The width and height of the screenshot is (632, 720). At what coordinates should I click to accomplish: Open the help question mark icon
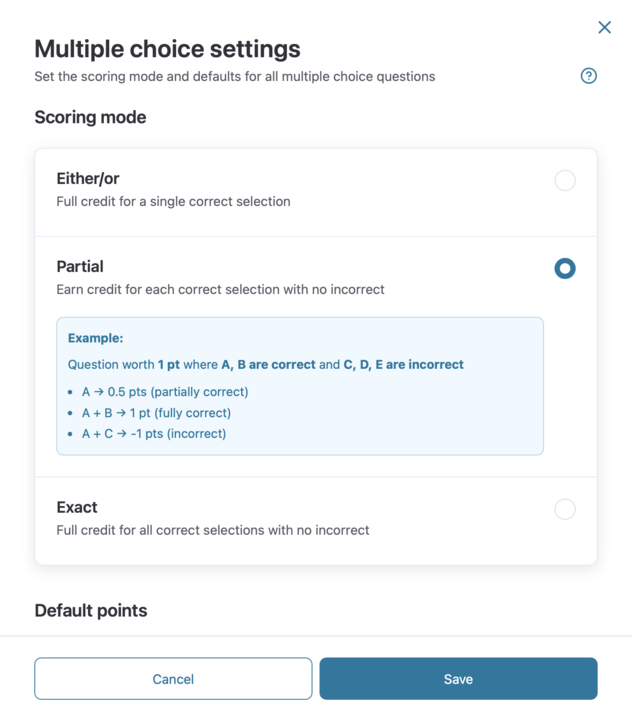click(589, 76)
